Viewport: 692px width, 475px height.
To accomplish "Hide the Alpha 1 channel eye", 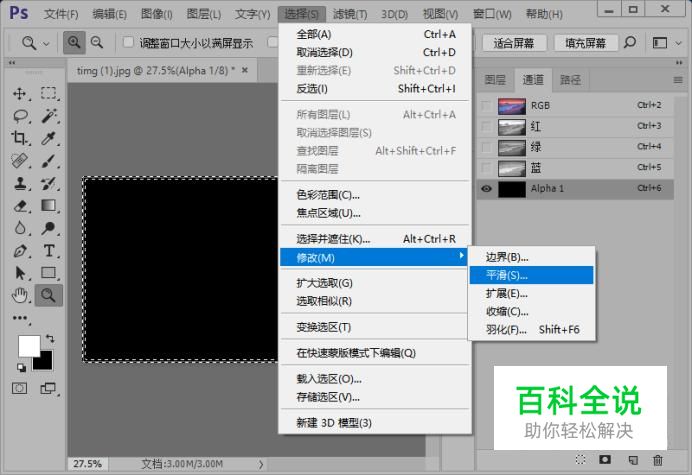I will click(x=486, y=188).
